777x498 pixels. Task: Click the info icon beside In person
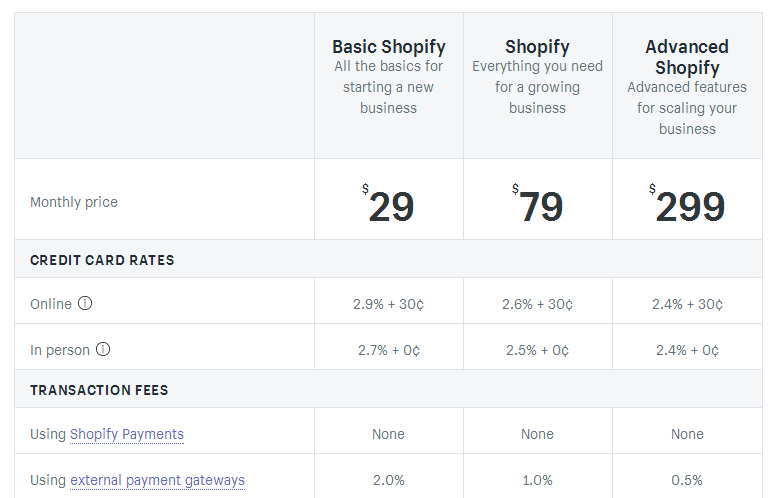[x=103, y=349]
